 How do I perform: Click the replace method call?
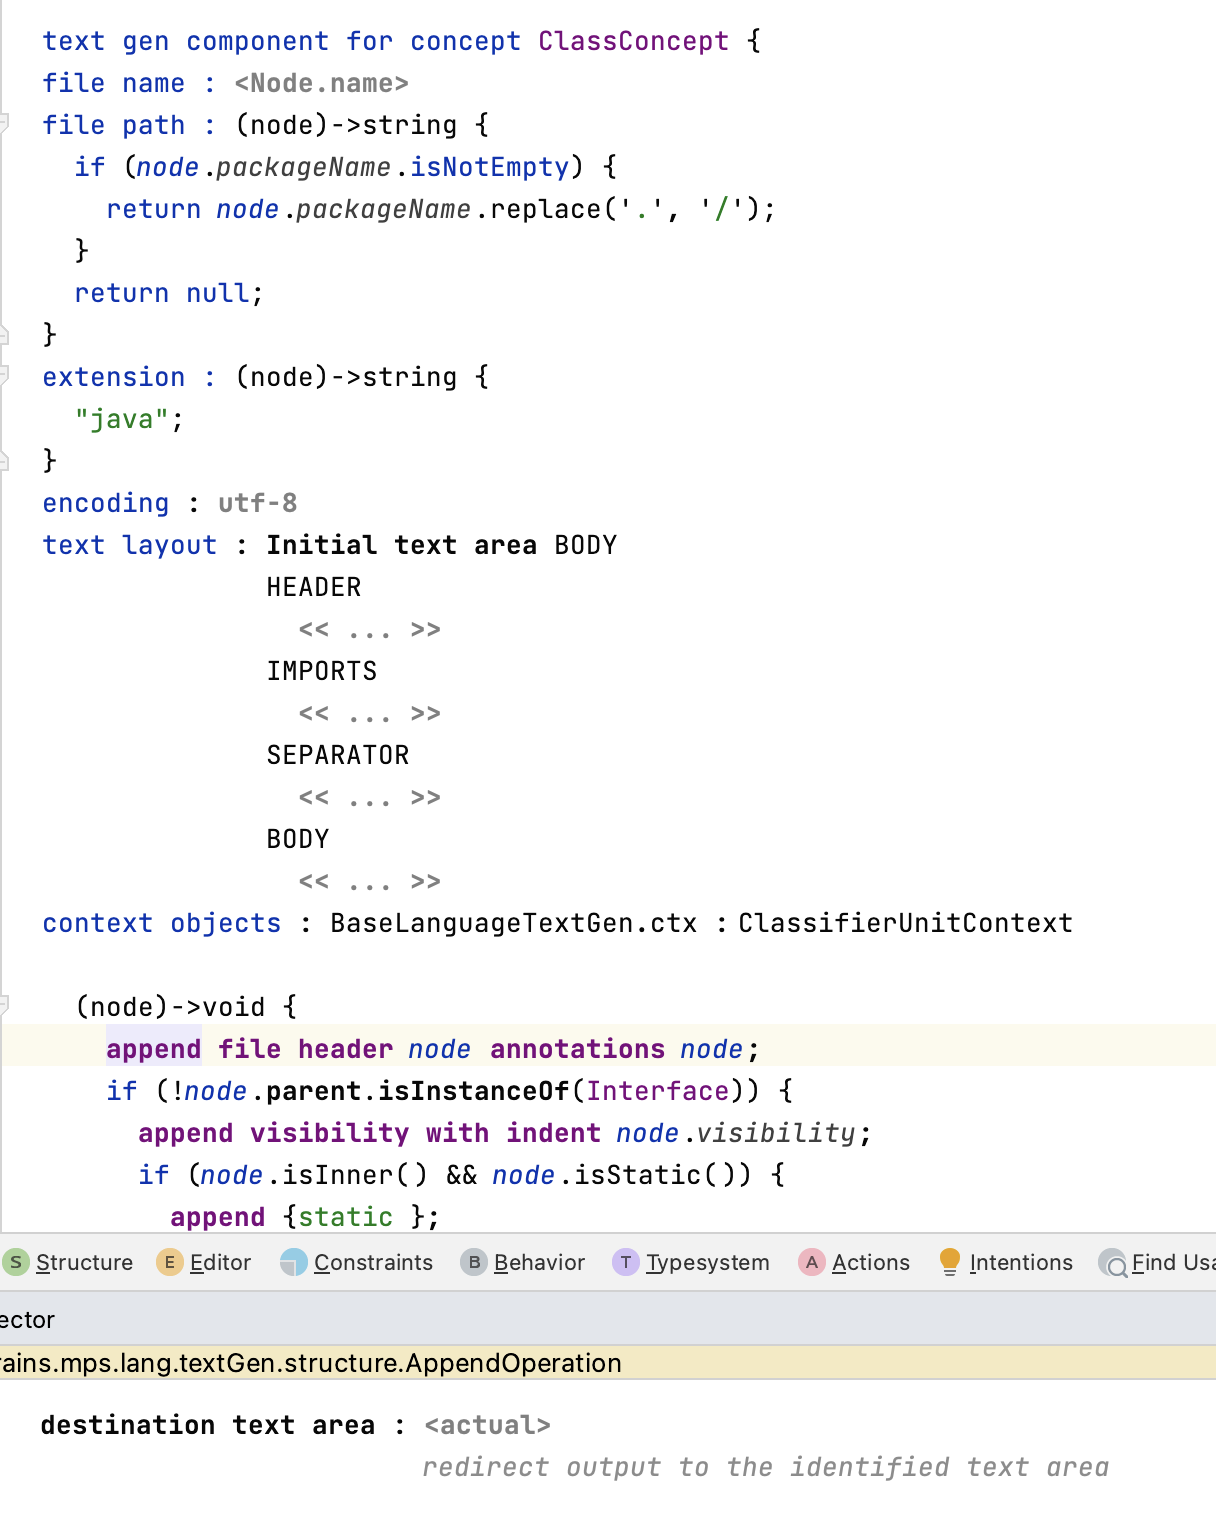click(x=546, y=209)
